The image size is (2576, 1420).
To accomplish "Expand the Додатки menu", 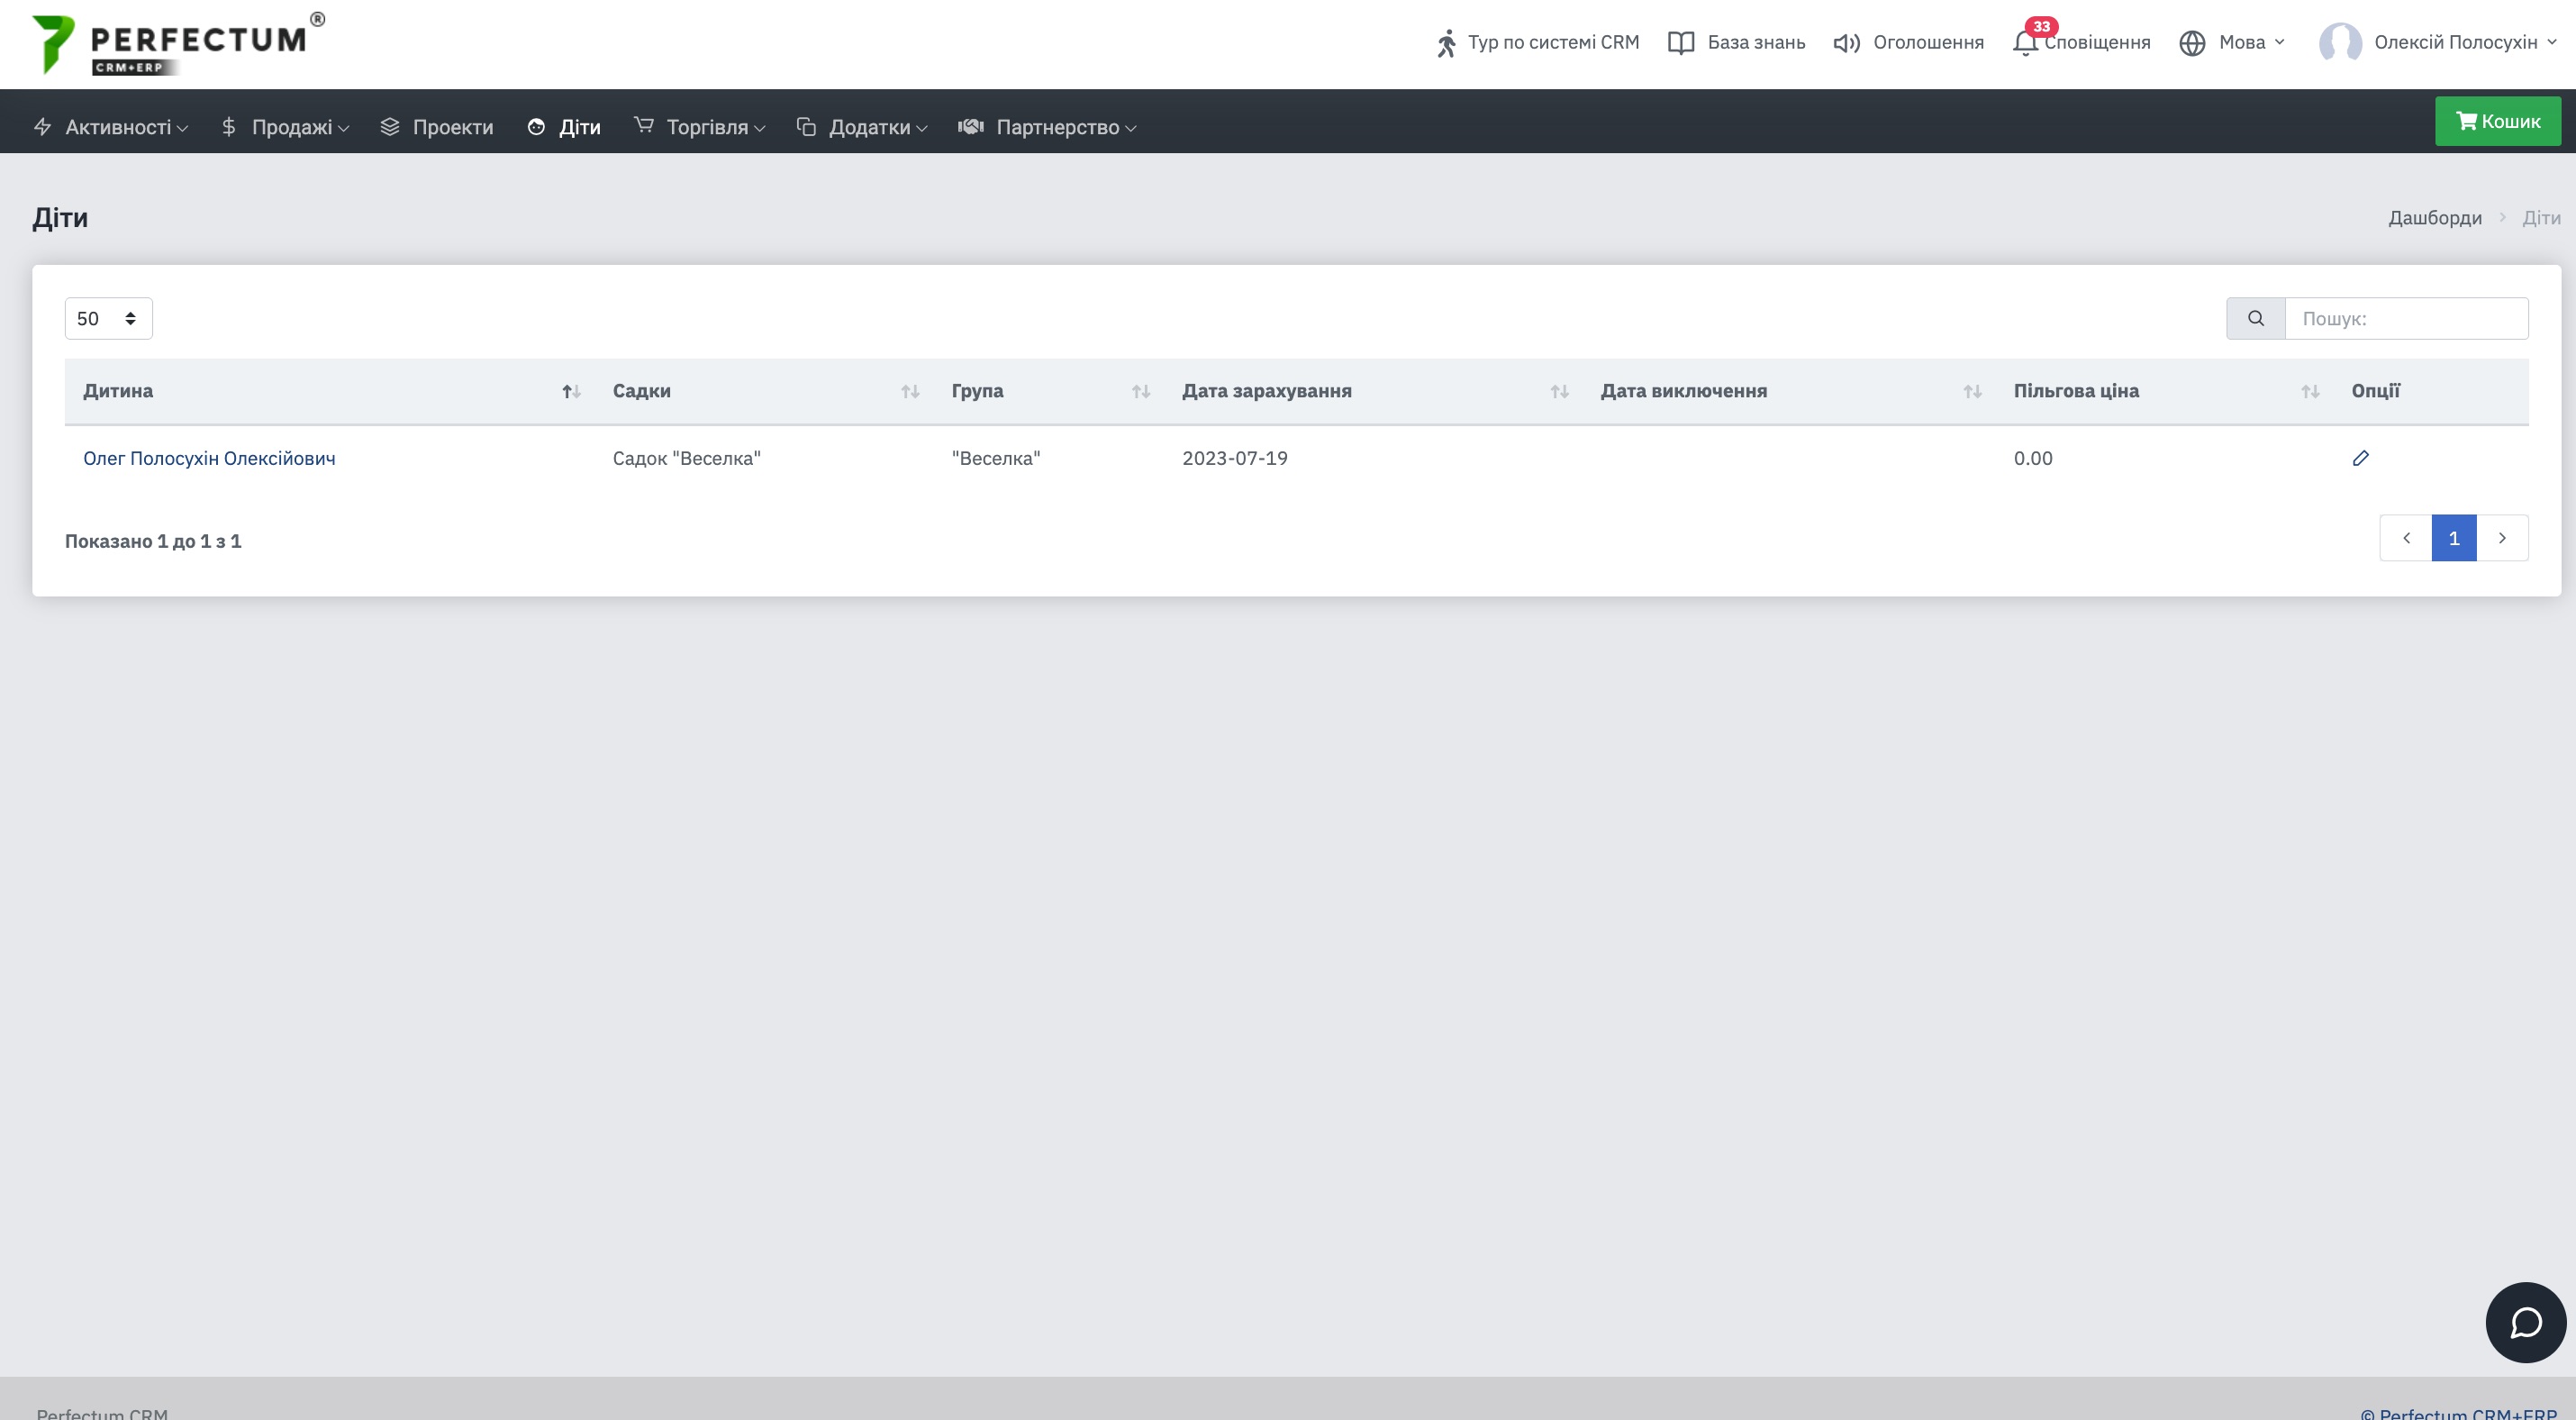I will [x=878, y=127].
